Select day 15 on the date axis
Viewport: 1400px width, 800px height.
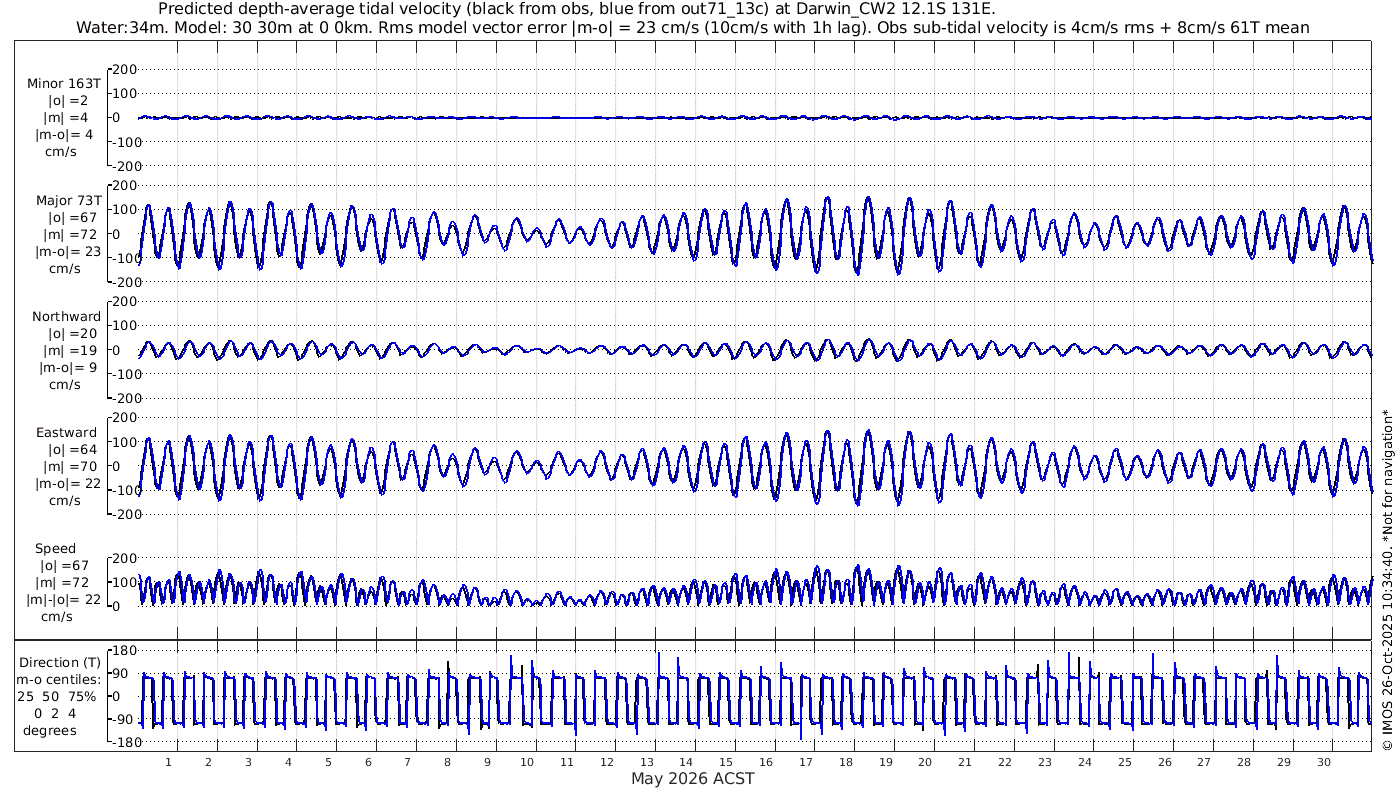[726, 762]
